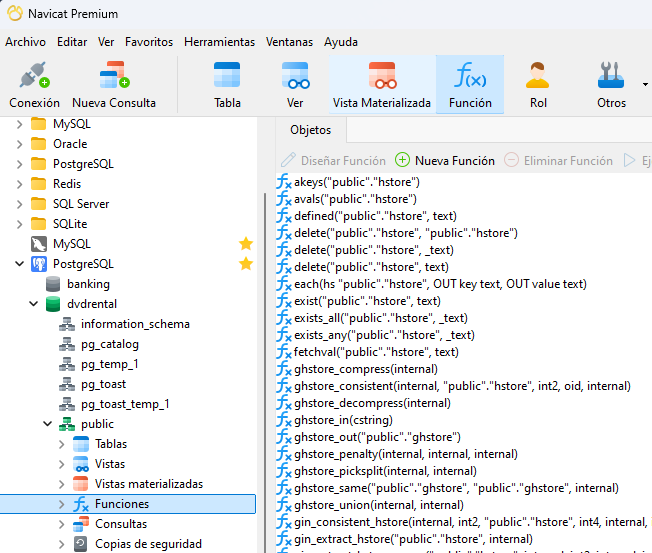Click the Funciones fx icon in tree
This screenshot has height=553, width=652.
81,504
